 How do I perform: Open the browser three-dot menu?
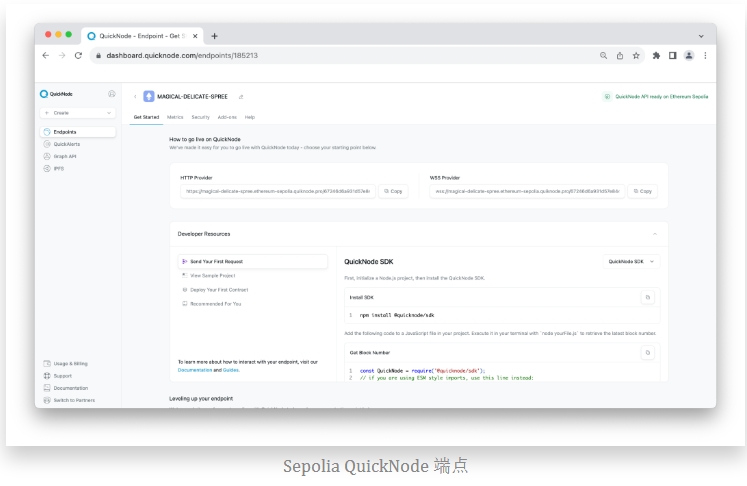tap(705, 56)
